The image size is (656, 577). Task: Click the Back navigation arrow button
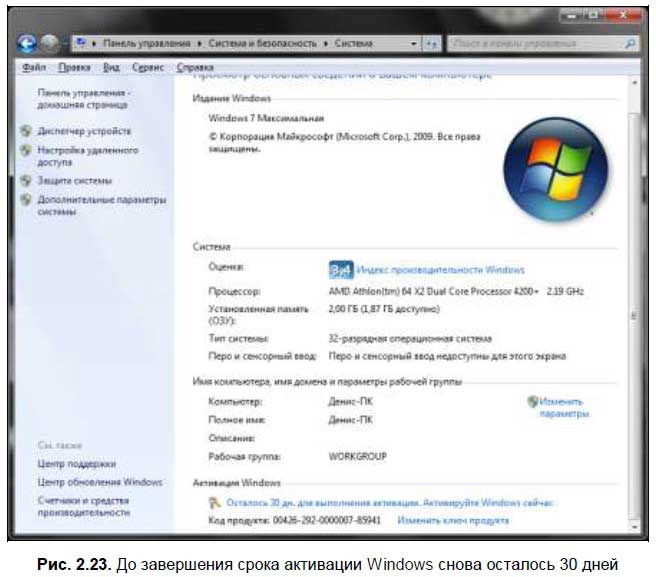click(x=27, y=43)
